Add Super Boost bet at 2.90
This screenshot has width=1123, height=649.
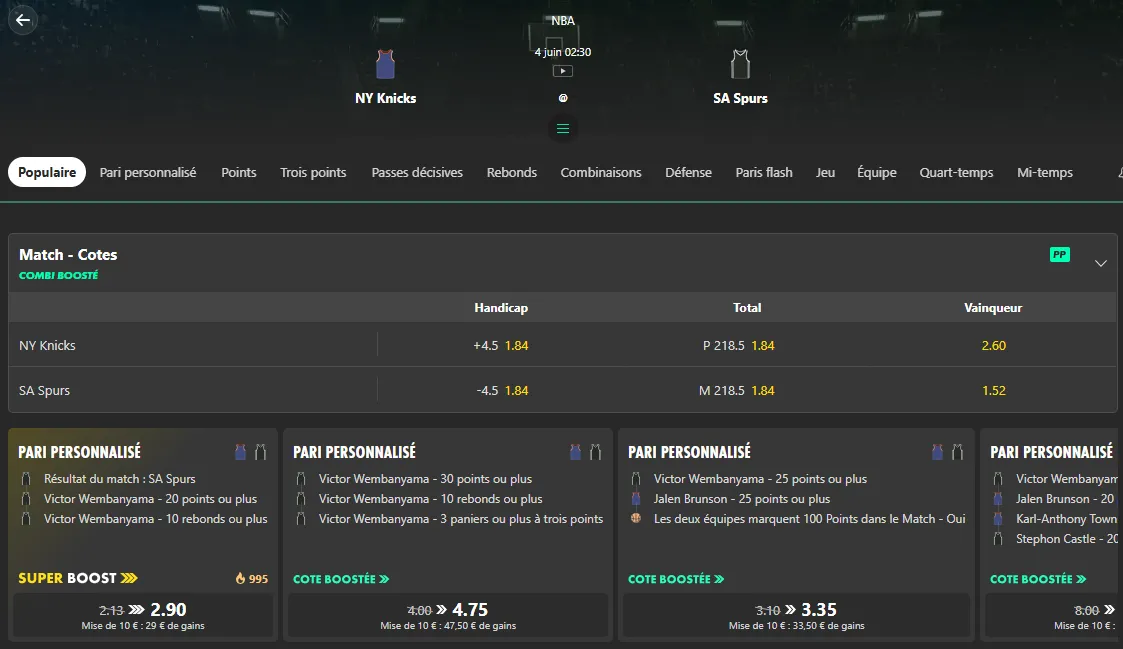(x=143, y=615)
